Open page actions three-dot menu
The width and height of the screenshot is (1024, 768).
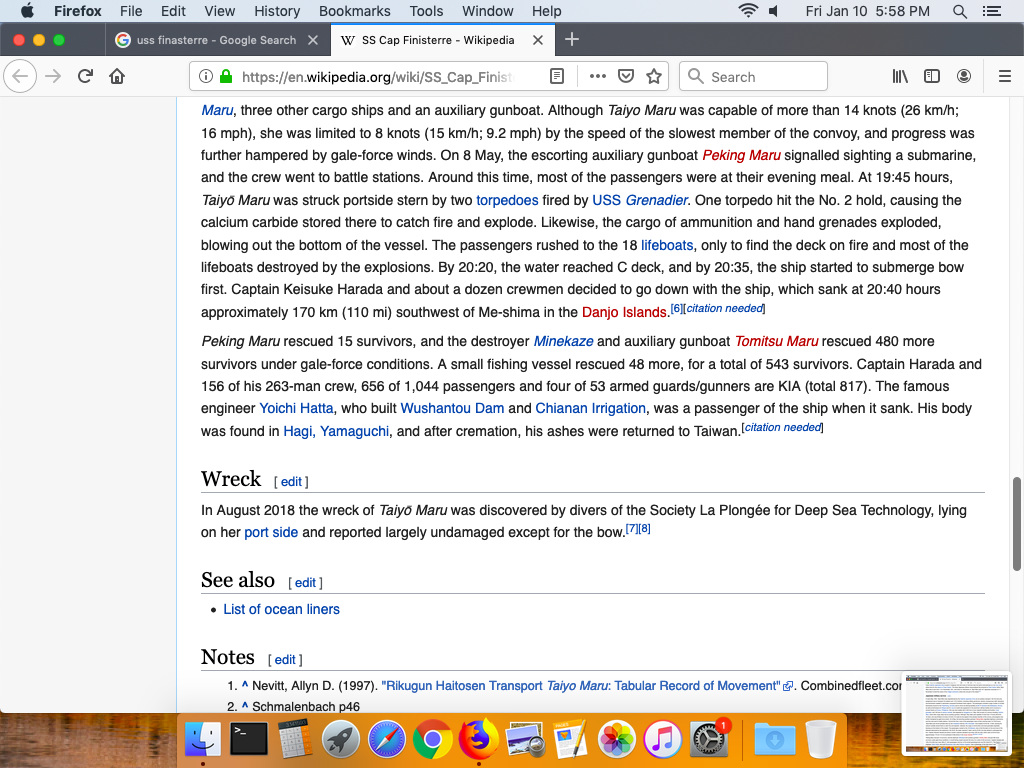598,77
